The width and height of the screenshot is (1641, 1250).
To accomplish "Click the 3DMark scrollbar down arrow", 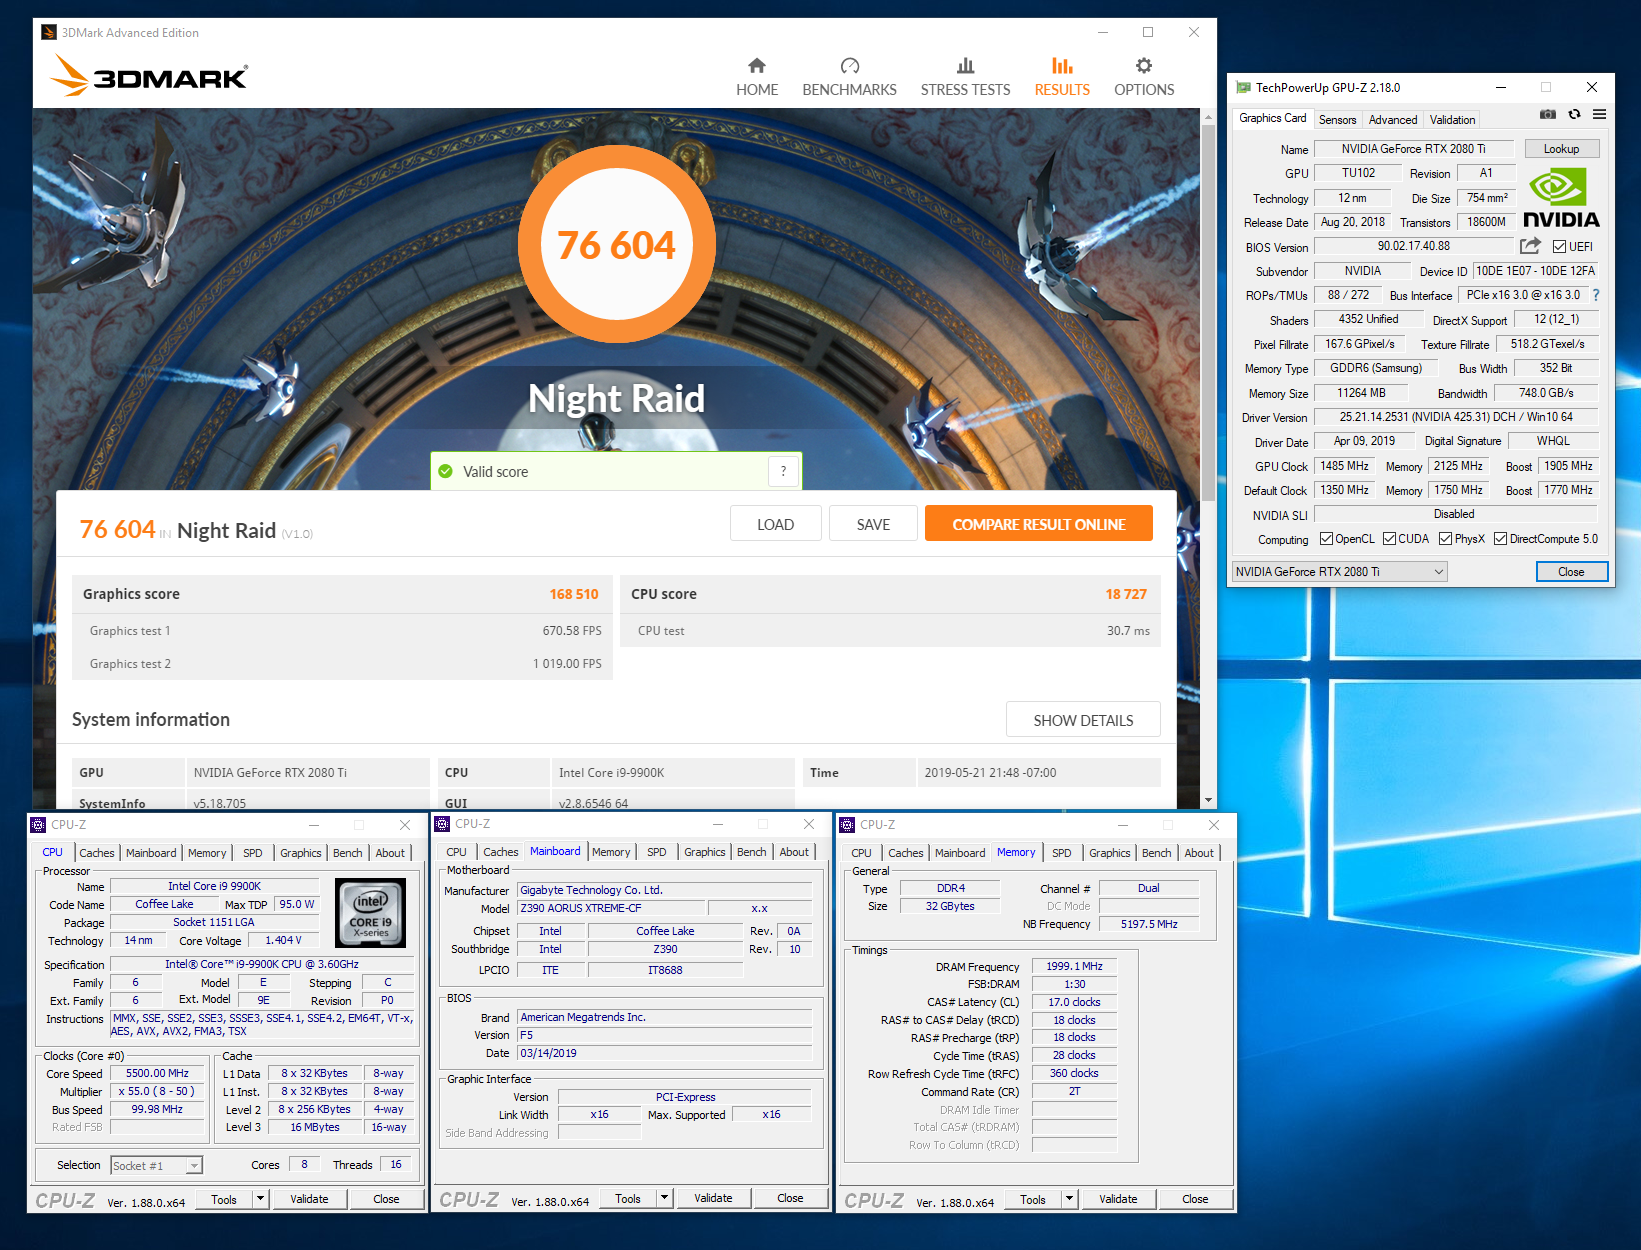I will pos(1208,800).
